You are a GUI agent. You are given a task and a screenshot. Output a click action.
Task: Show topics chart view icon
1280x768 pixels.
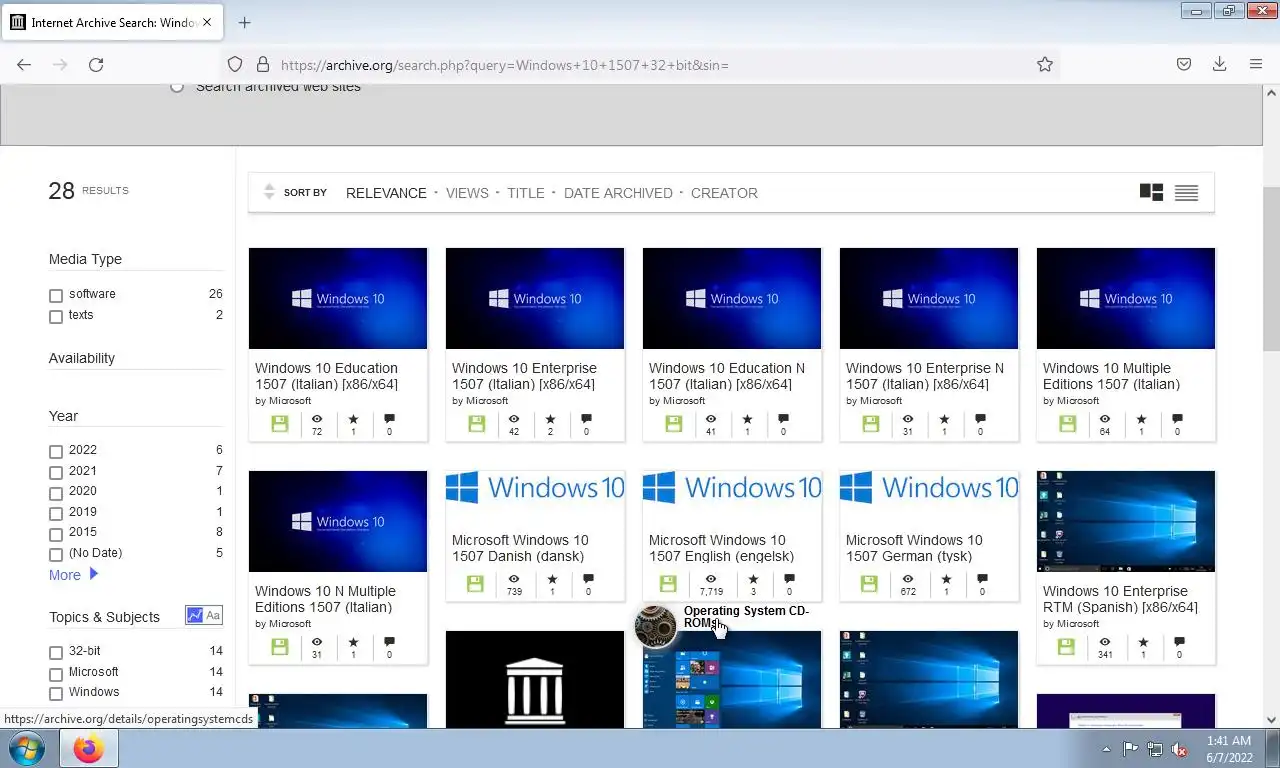pyautogui.click(x=195, y=616)
